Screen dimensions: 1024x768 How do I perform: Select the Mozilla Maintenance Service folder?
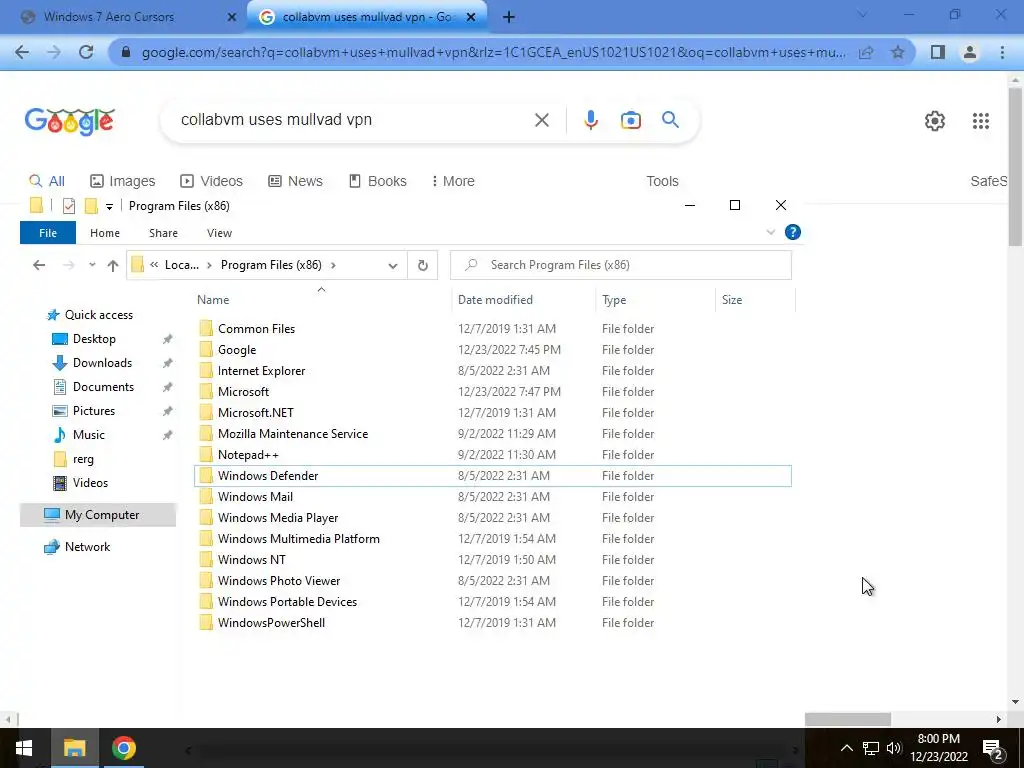[x=492, y=434]
